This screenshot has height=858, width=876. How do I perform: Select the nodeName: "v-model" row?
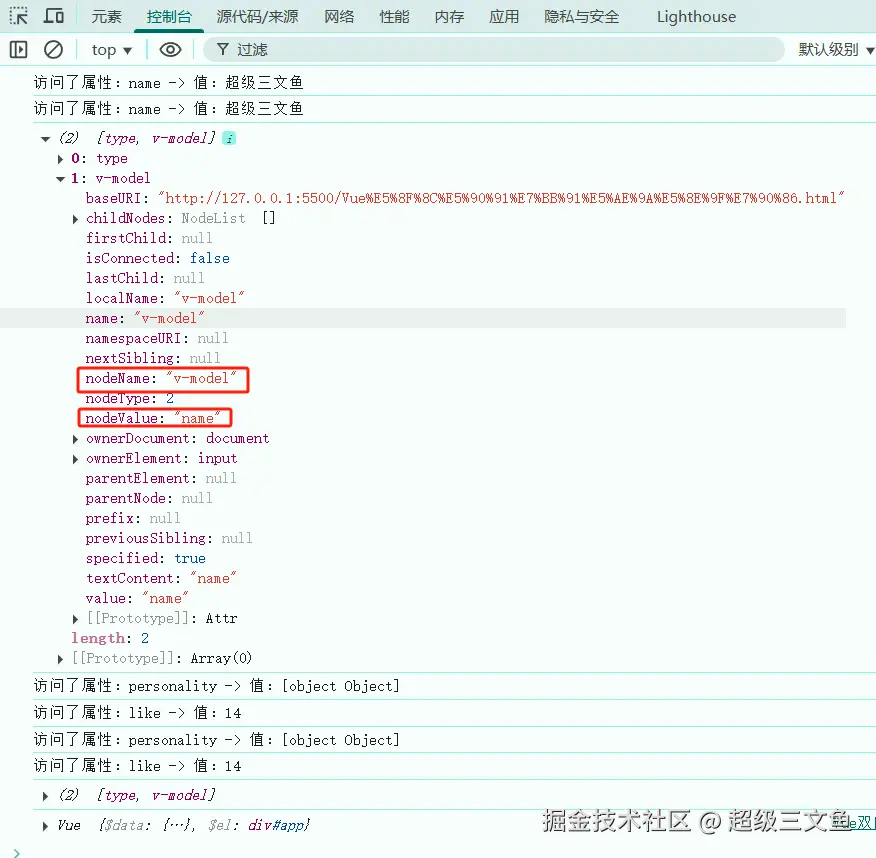tap(161, 379)
